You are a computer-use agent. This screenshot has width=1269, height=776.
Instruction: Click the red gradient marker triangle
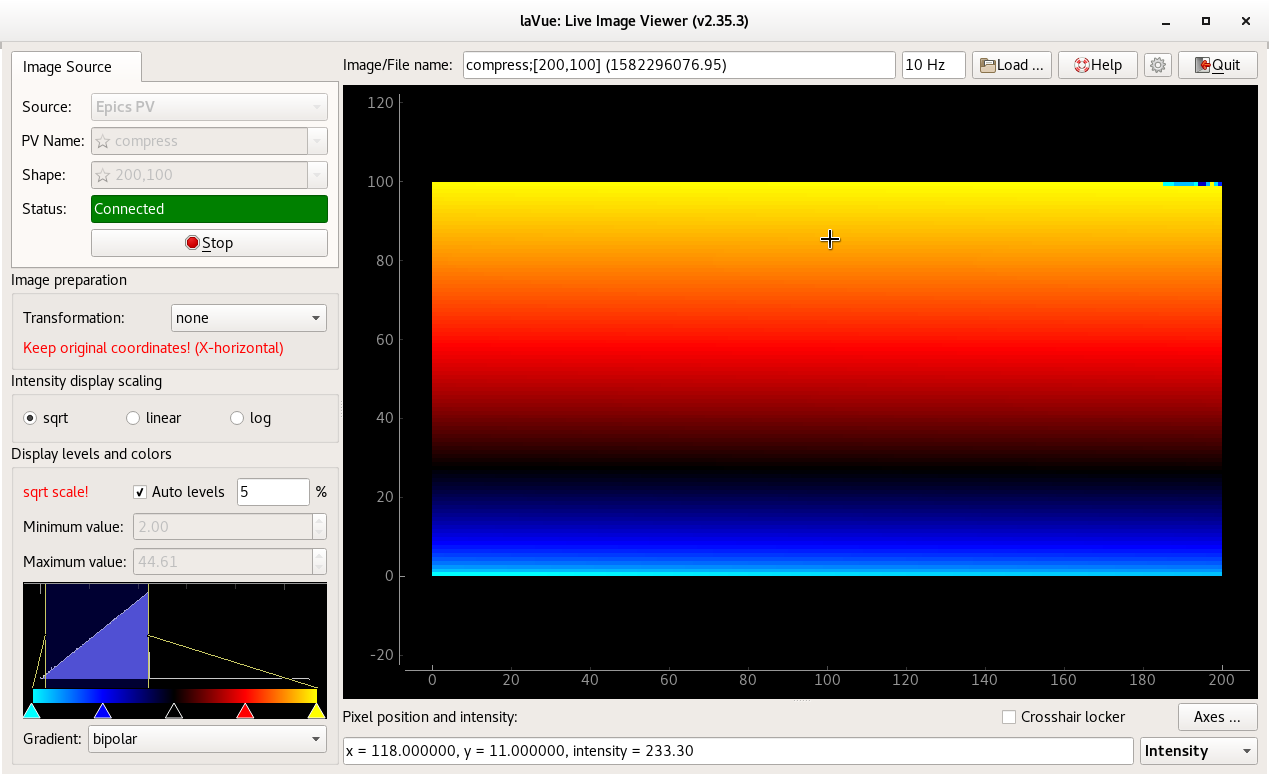coord(245,711)
